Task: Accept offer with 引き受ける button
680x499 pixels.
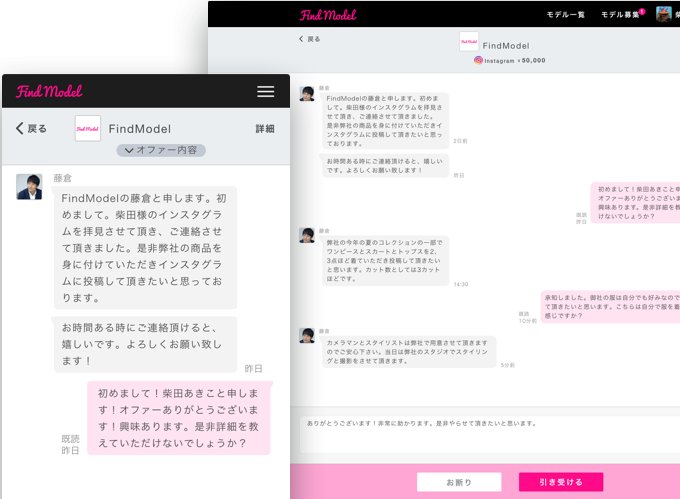Action: (561, 482)
